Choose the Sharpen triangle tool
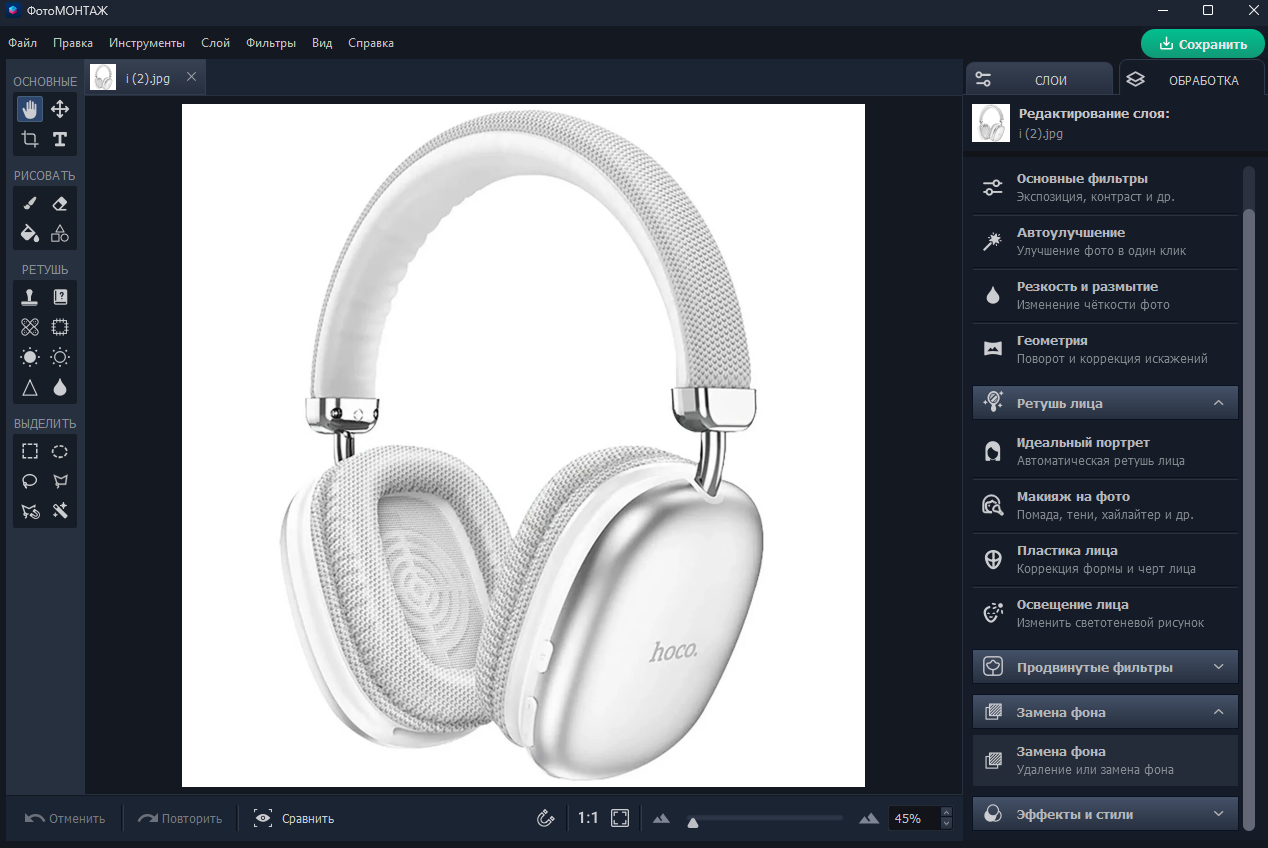The image size is (1268, 848). (x=30, y=387)
